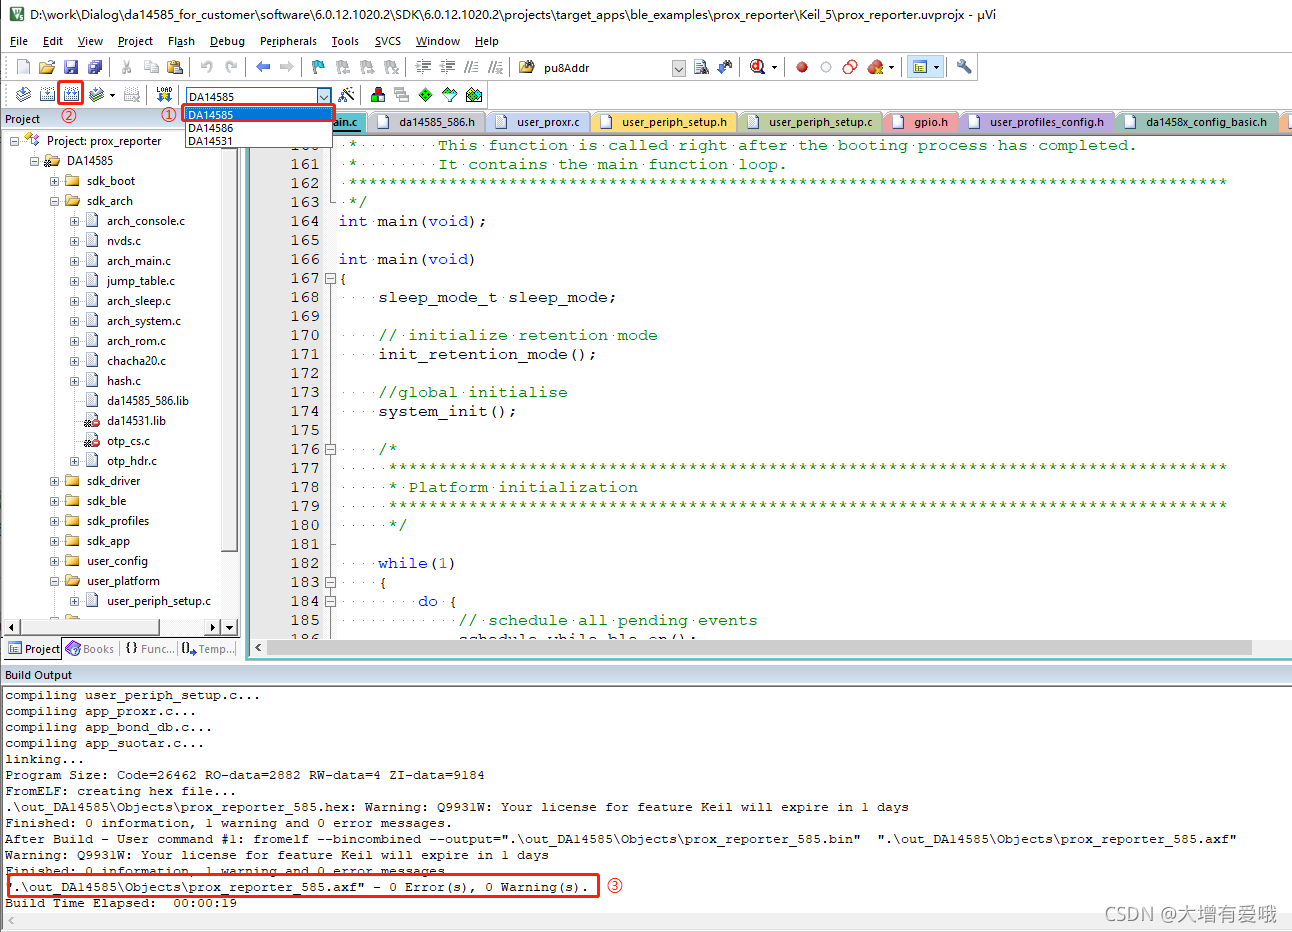Switch to da1458x_config_basic.h tab
Screen dimensions: 1292x932
coord(1199,122)
